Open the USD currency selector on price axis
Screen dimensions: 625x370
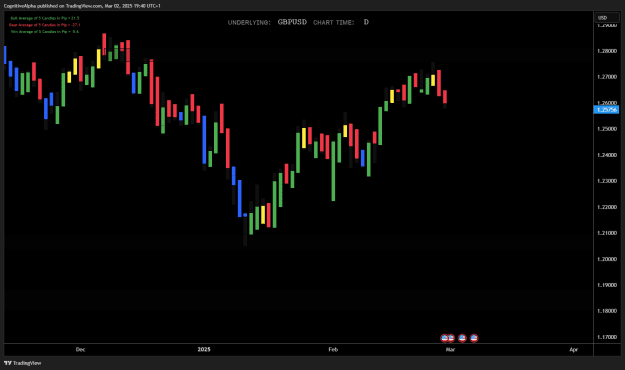(x=607, y=18)
